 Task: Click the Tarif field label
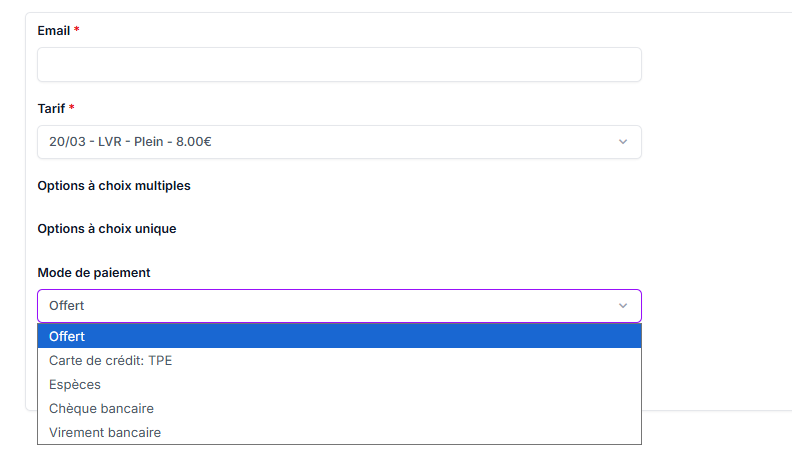(x=51, y=108)
